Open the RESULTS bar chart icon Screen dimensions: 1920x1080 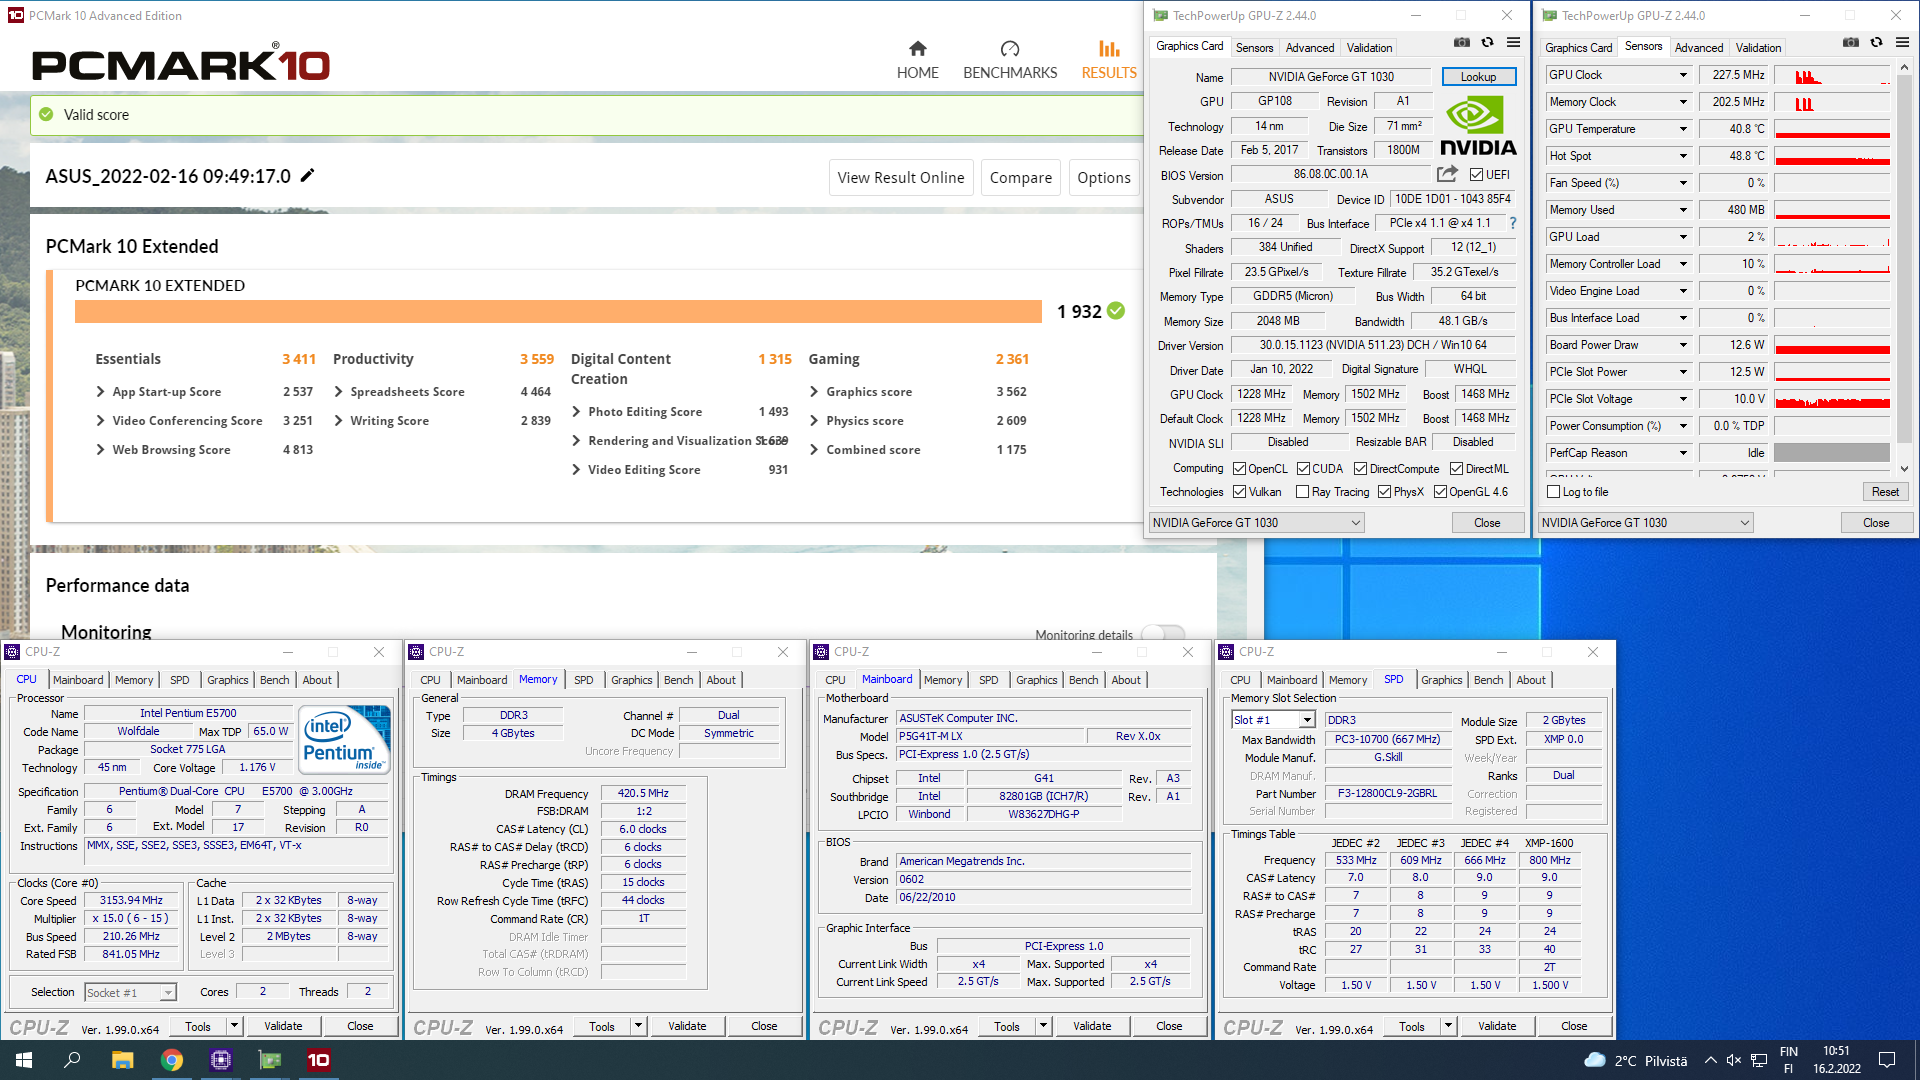[x=1109, y=48]
